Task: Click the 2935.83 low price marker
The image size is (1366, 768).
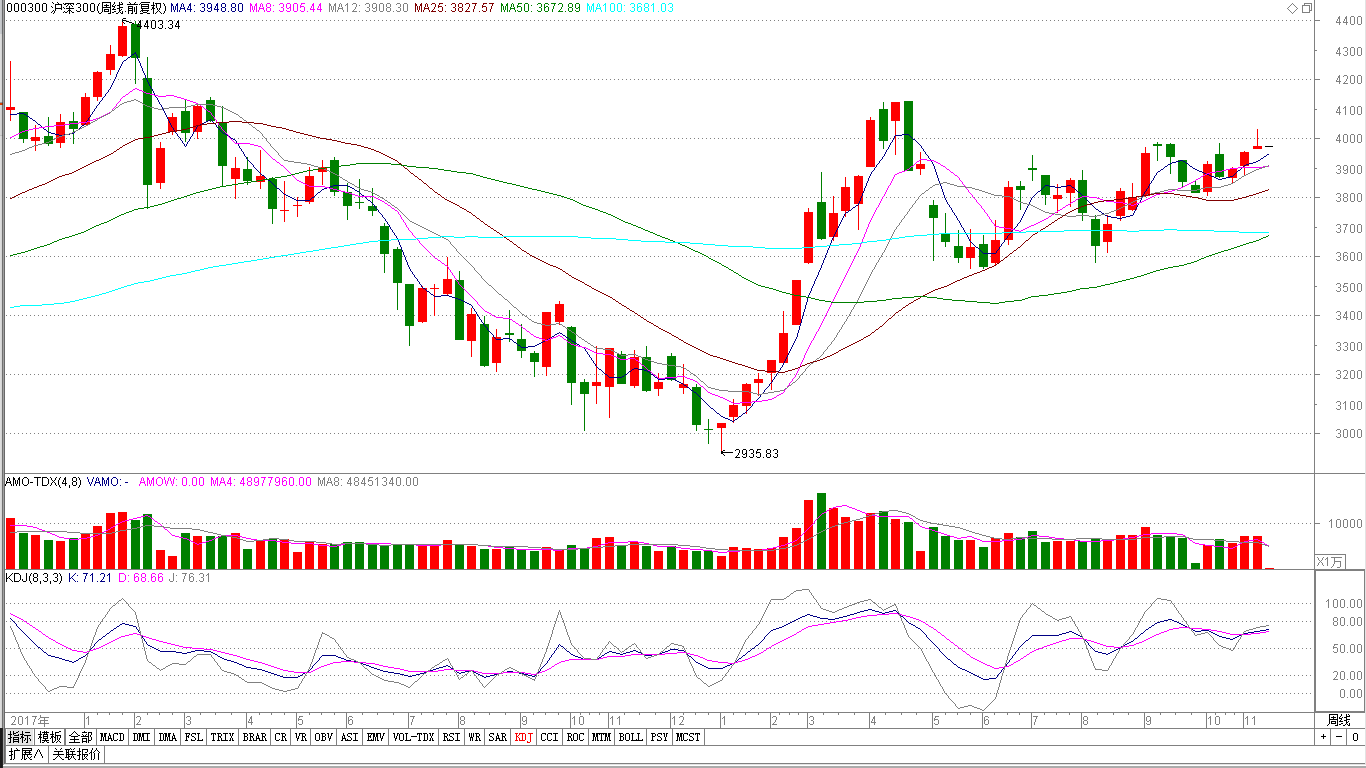Action: [x=755, y=453]
